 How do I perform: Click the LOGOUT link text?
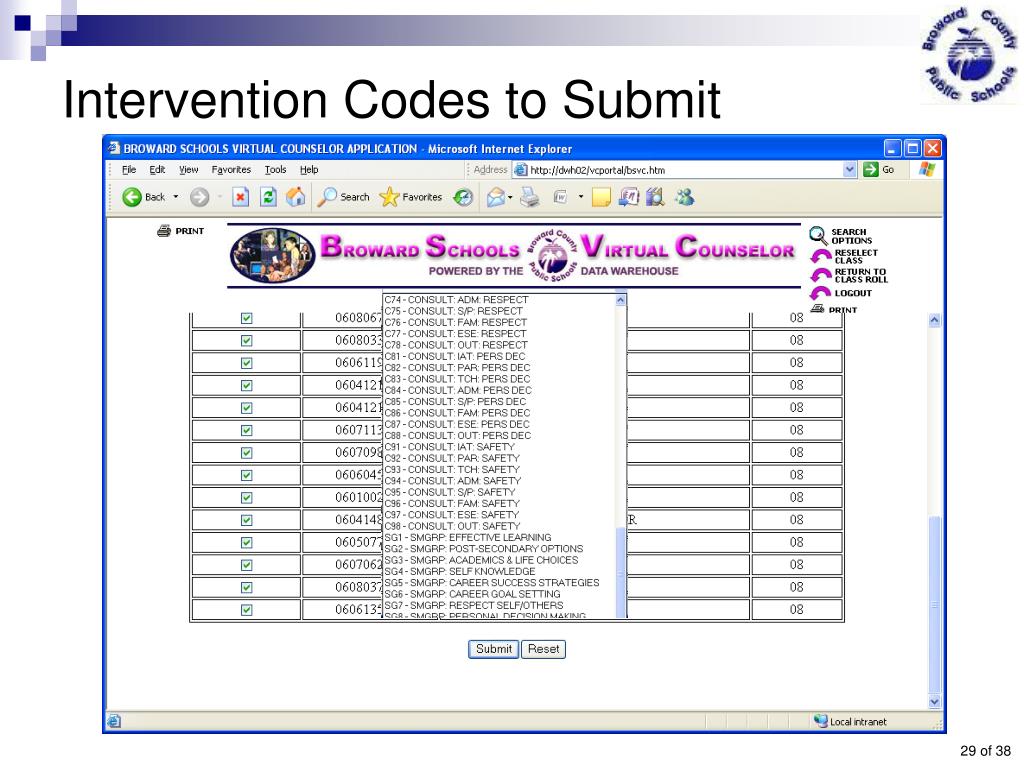point(853,293)
